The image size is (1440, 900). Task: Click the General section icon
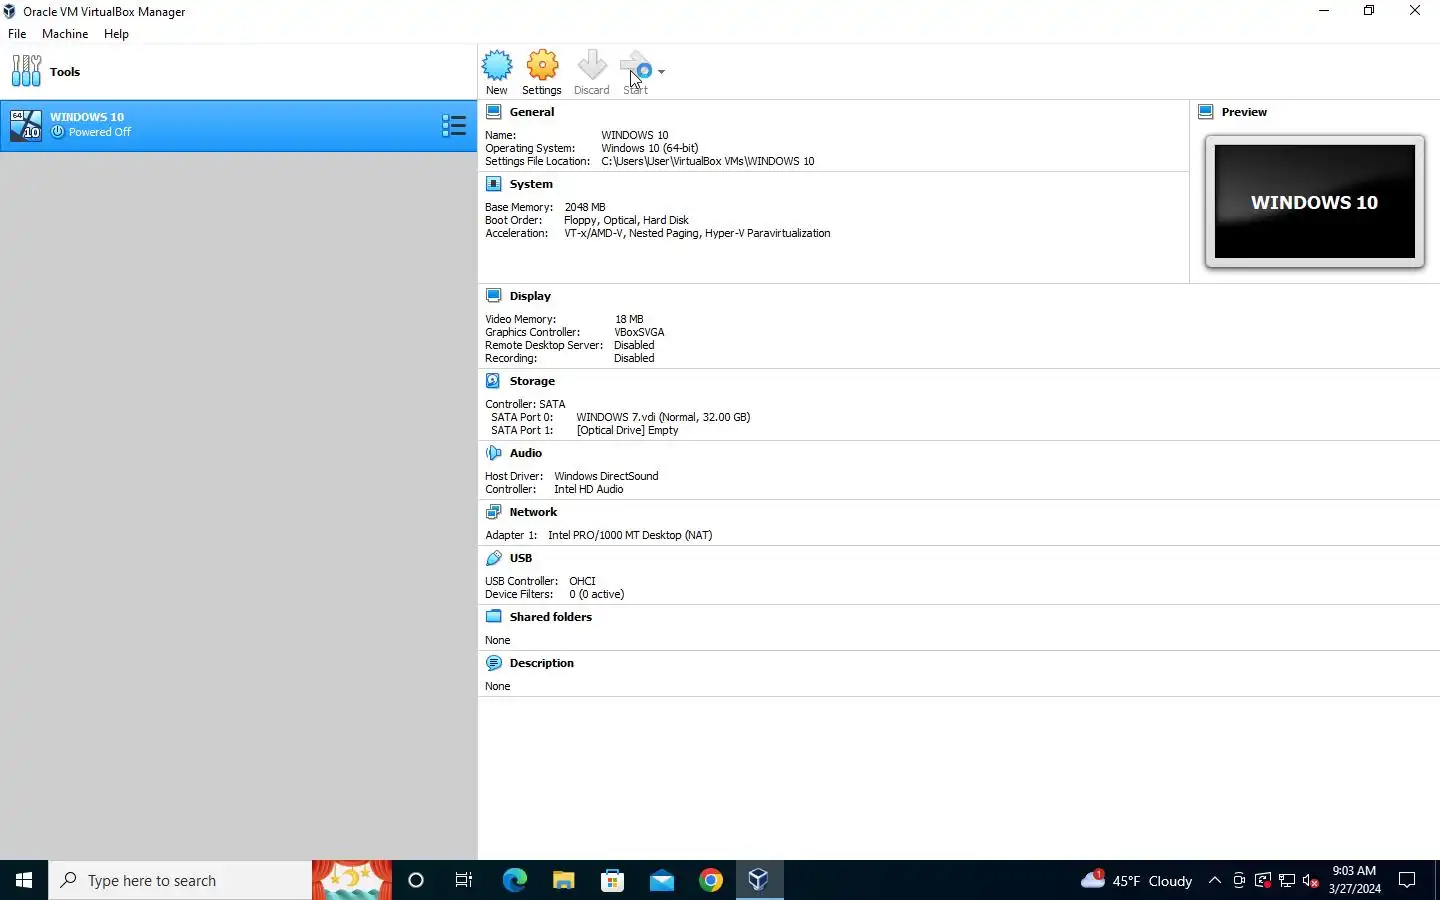(x=493, y=111)
